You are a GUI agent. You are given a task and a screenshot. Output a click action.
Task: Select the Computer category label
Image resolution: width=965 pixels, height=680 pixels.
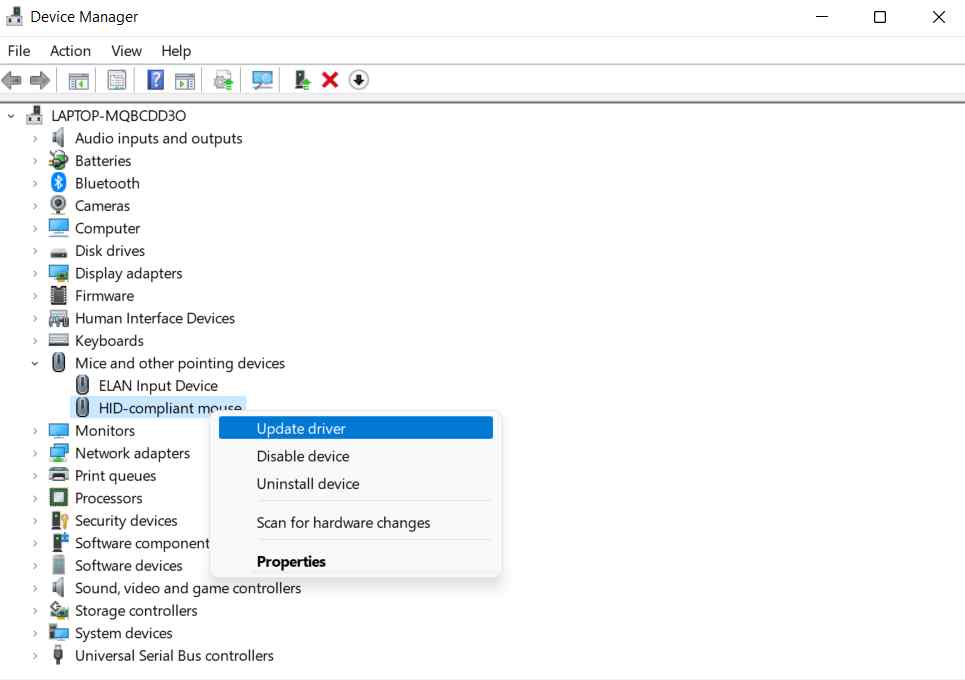point(108,228)
